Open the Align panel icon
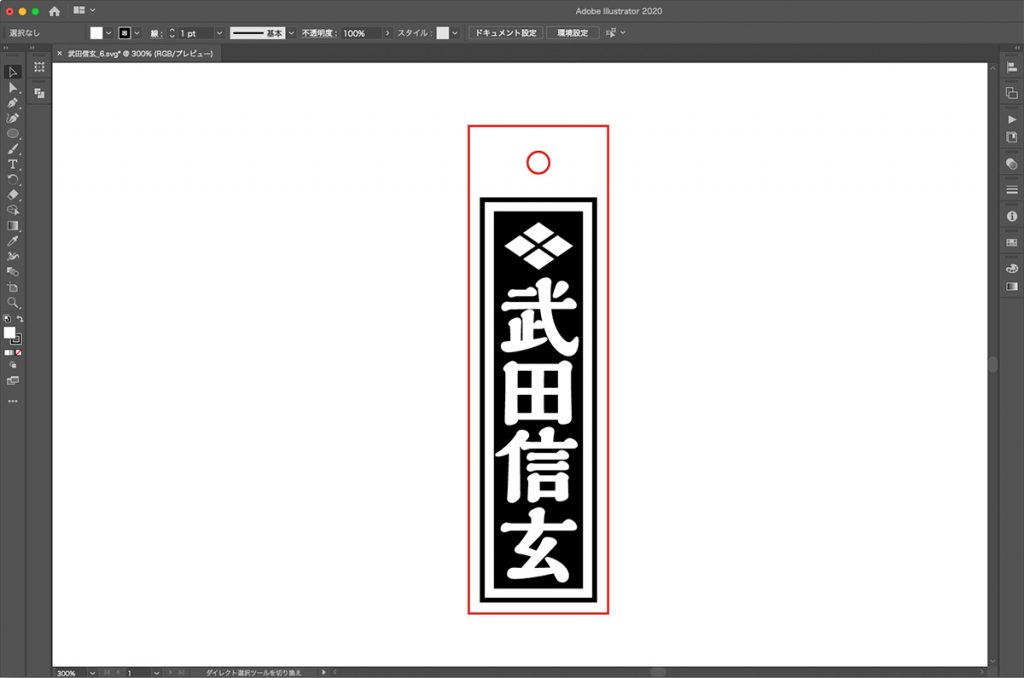Screen dimensions: 1024x678 (x=1012, y=67)
